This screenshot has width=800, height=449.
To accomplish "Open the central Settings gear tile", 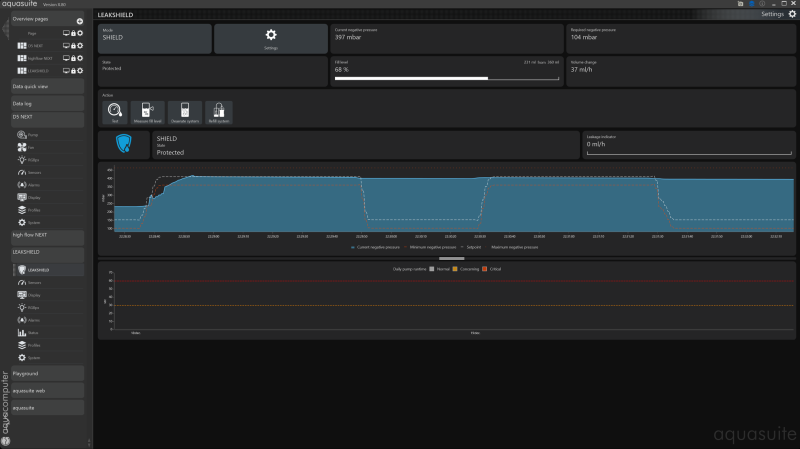I will 271,39.
